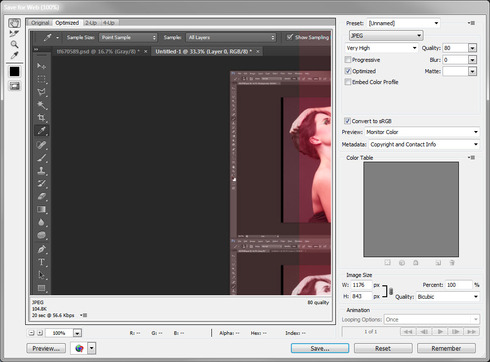490x362 pixels.
Task: Click the Remember button
Action: (446, 348)
